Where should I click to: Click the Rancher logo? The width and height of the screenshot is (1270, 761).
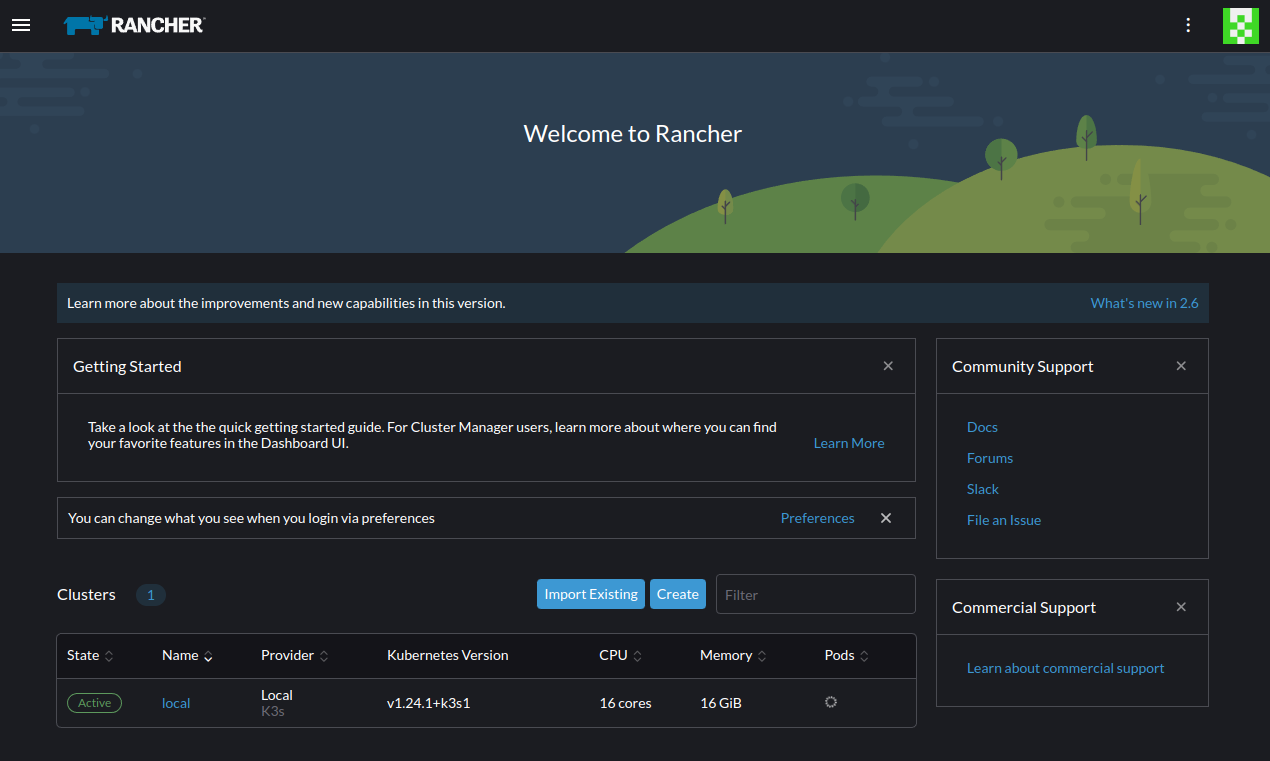pyautogui.click(x=134, y=25)
